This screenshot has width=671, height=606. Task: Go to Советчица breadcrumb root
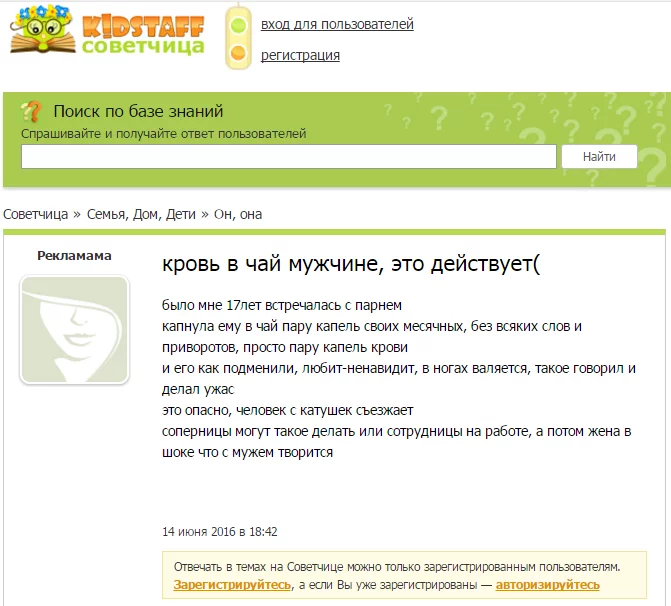tap(36, 214)
